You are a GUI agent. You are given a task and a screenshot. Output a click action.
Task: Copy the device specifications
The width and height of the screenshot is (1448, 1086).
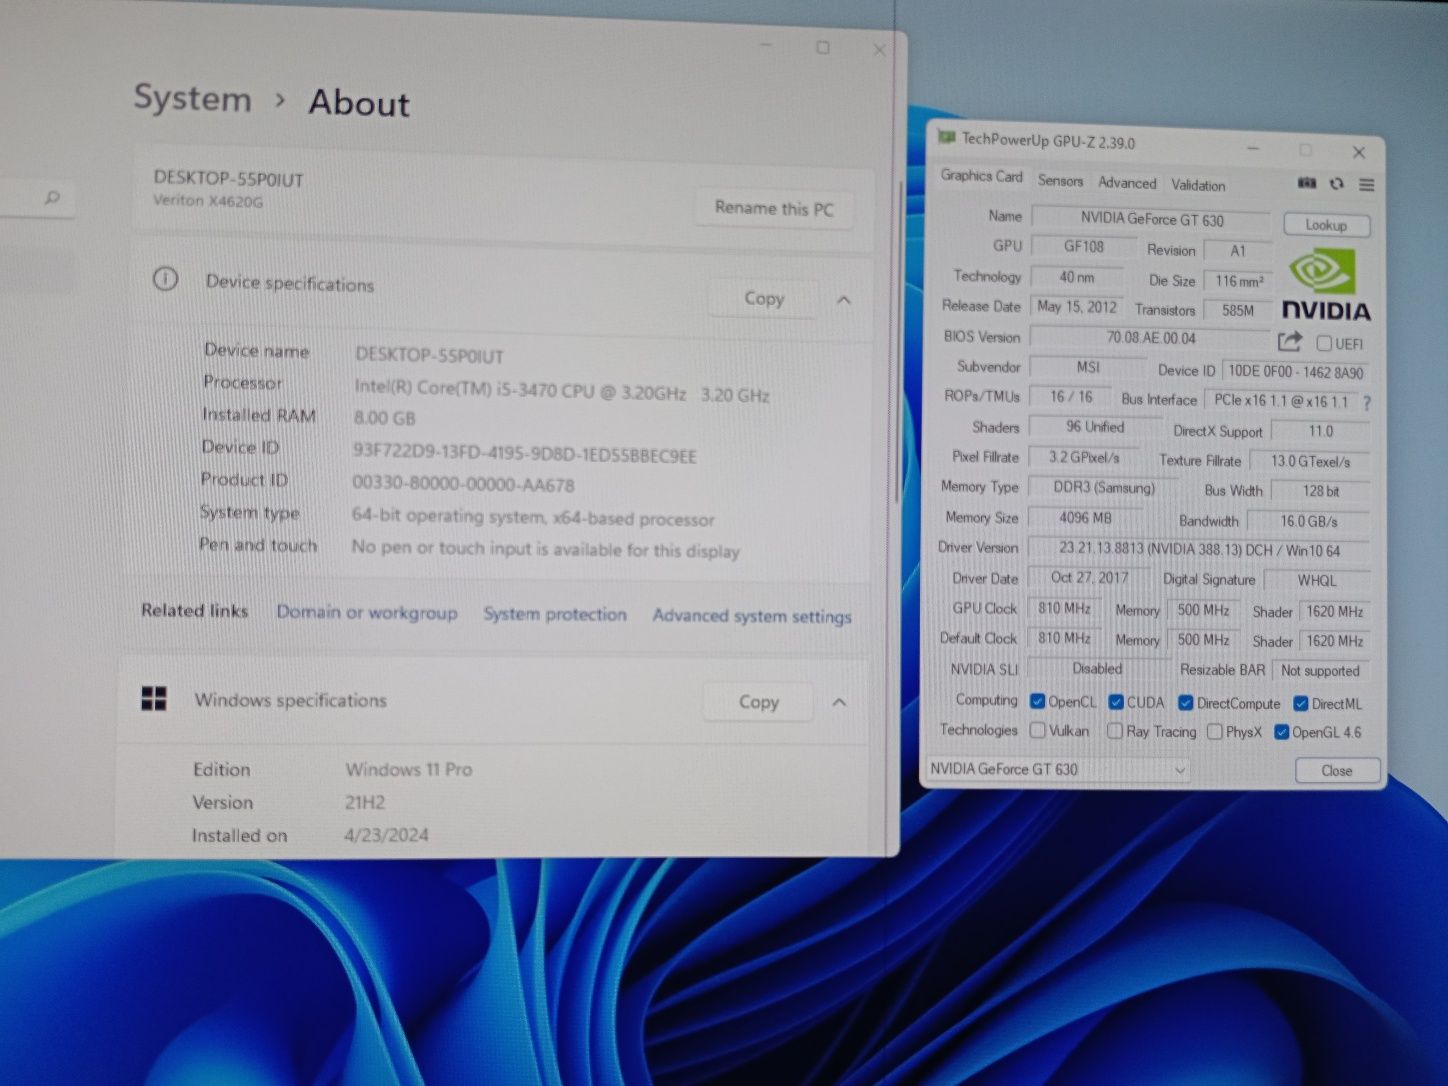click(764, 298)
